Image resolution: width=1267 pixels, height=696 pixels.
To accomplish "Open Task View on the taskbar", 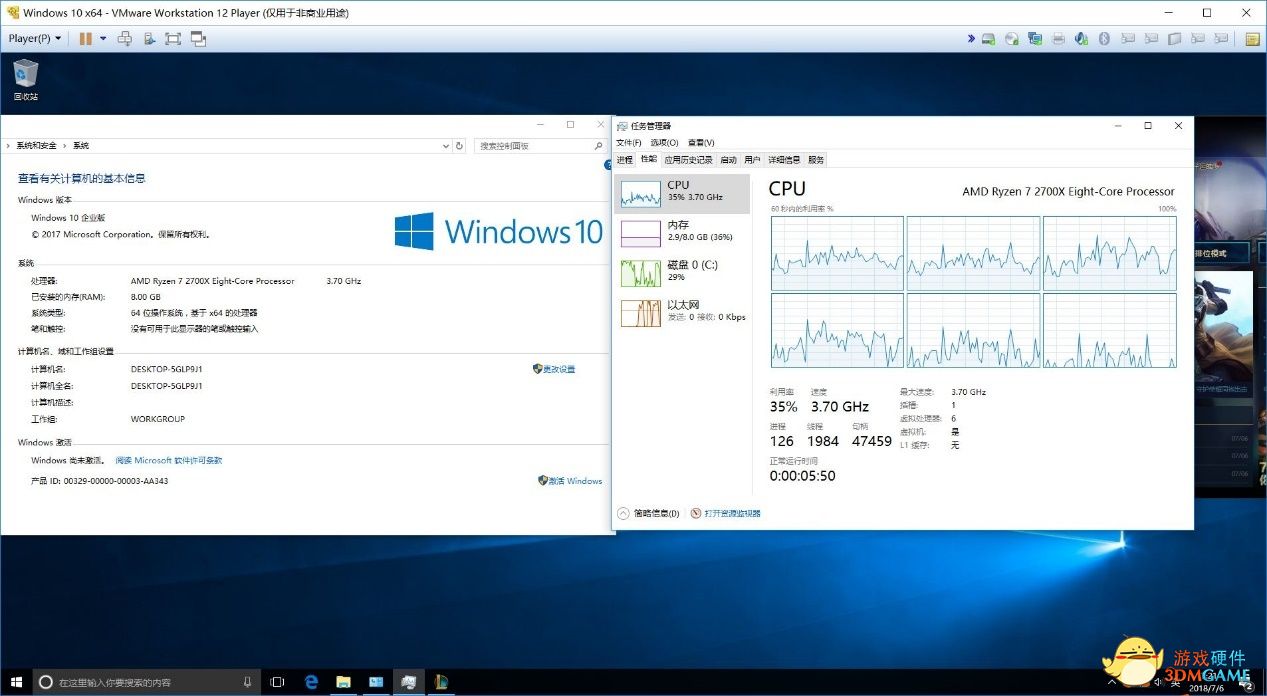I will click(x=278, y=682).
